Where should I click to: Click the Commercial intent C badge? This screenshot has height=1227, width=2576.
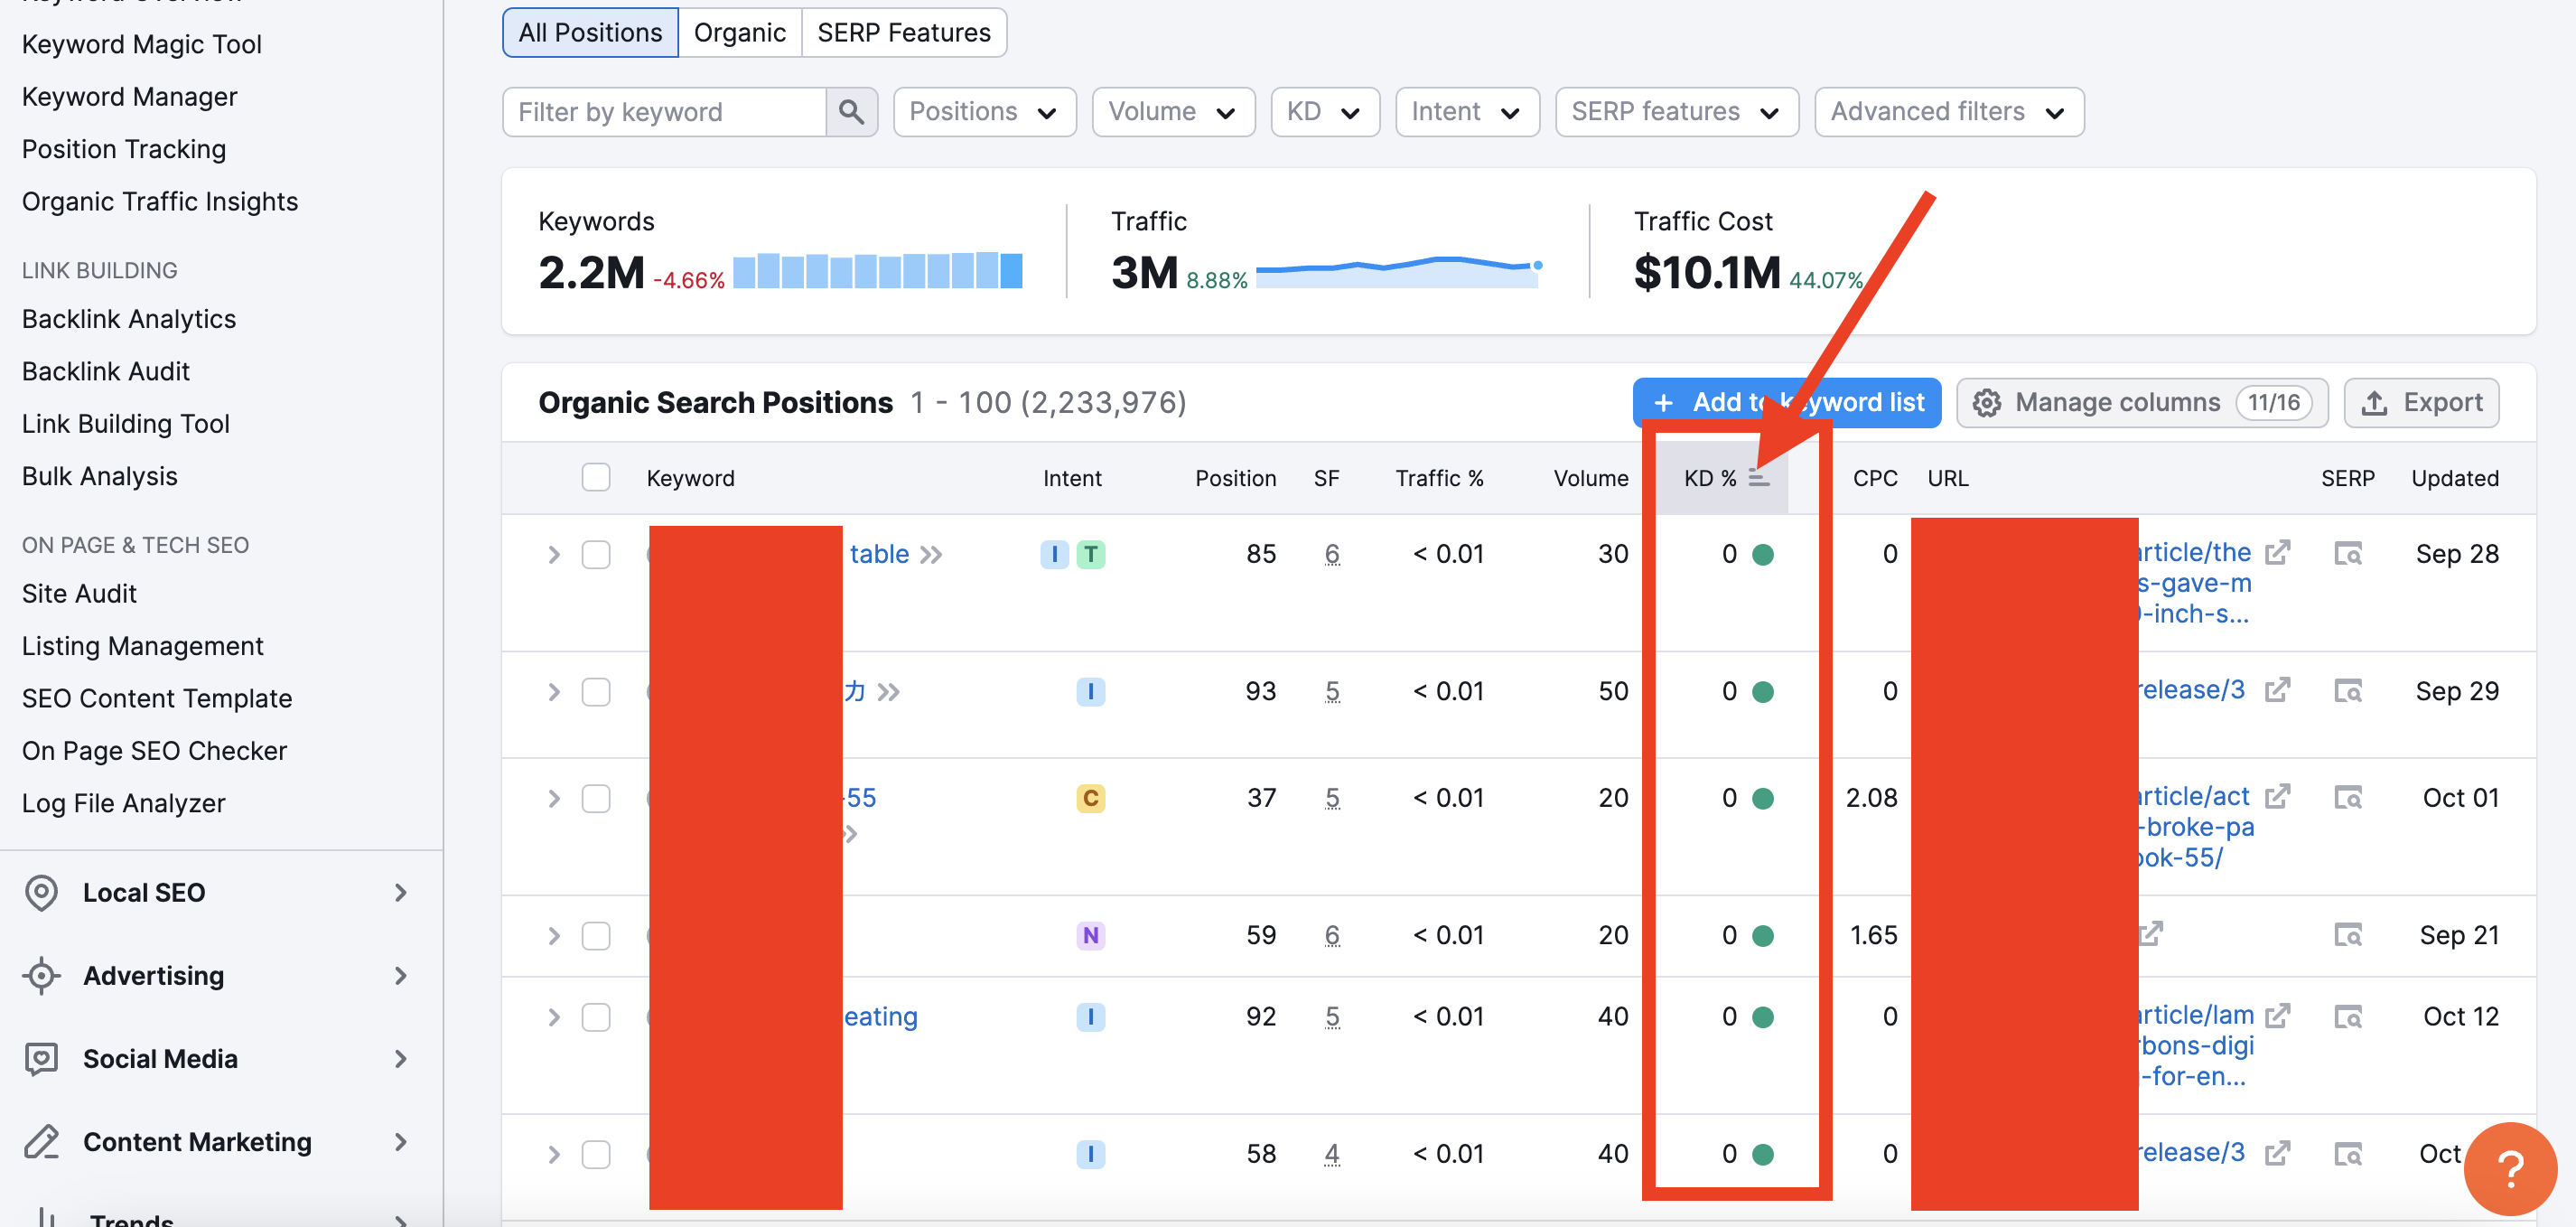(1090, 798)
